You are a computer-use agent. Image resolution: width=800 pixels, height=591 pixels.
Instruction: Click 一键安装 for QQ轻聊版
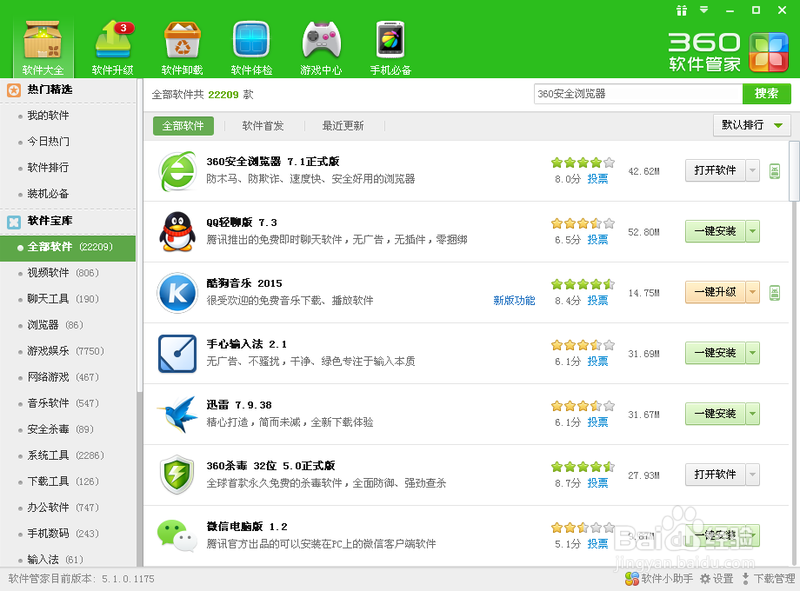pyautogui.click(x=715, y=231)
